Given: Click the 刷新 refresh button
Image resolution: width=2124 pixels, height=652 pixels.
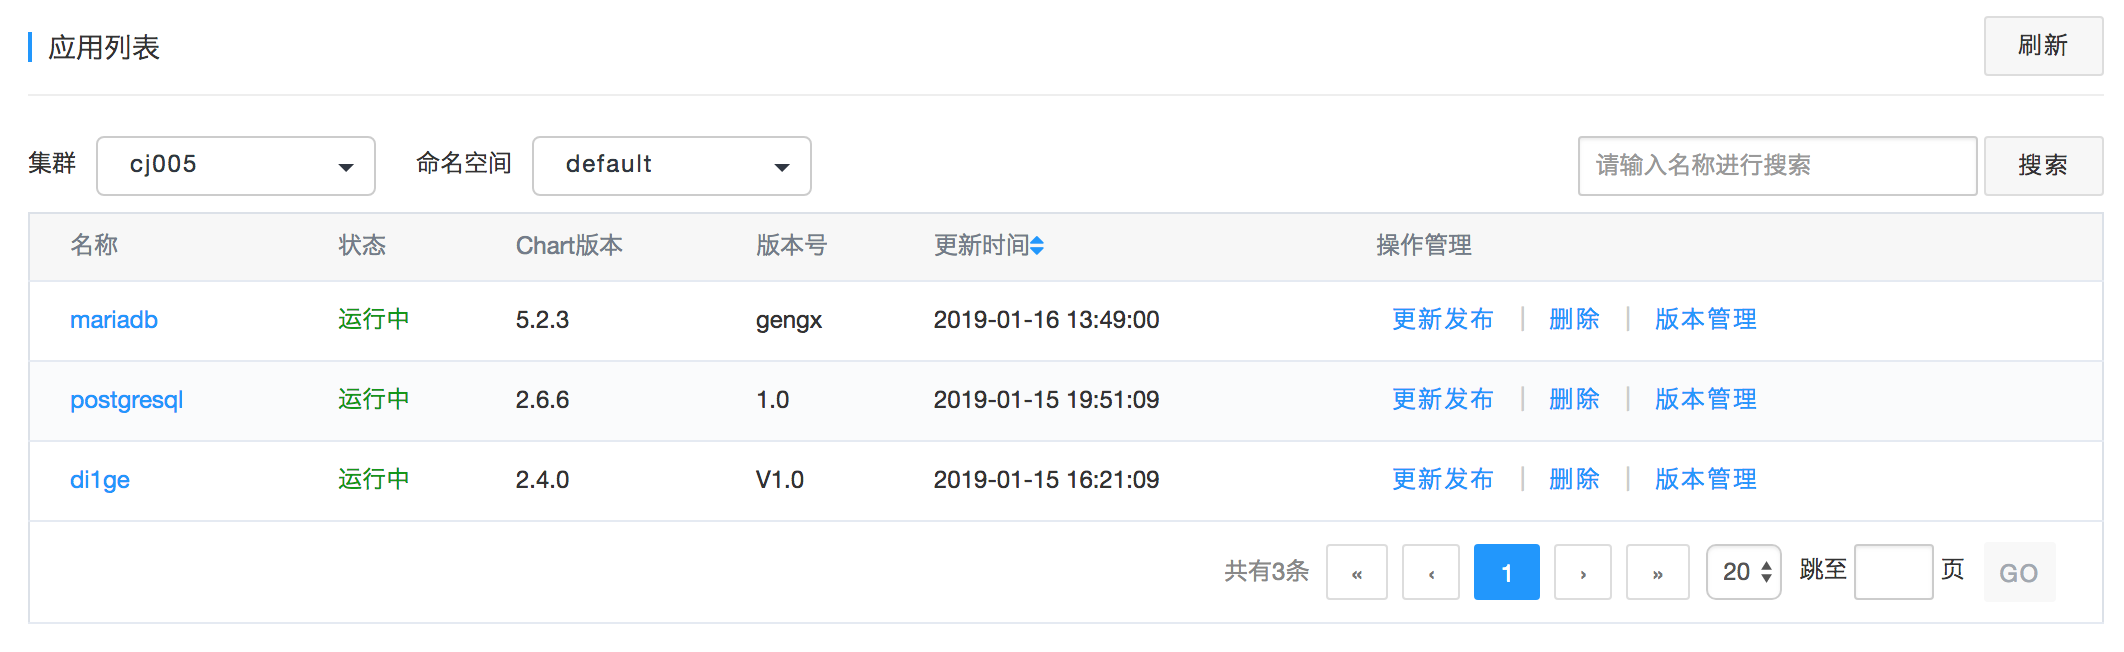Looking at the screenshot, I should 2043,46.
